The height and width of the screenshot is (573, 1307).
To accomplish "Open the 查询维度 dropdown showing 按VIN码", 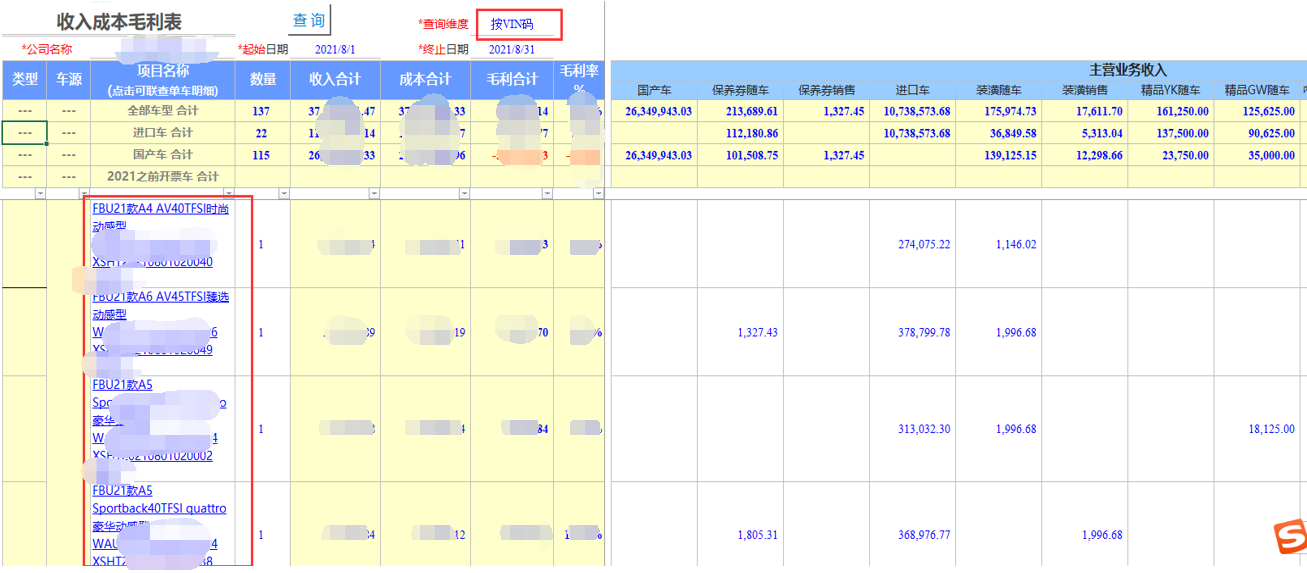I will [518, 24].
